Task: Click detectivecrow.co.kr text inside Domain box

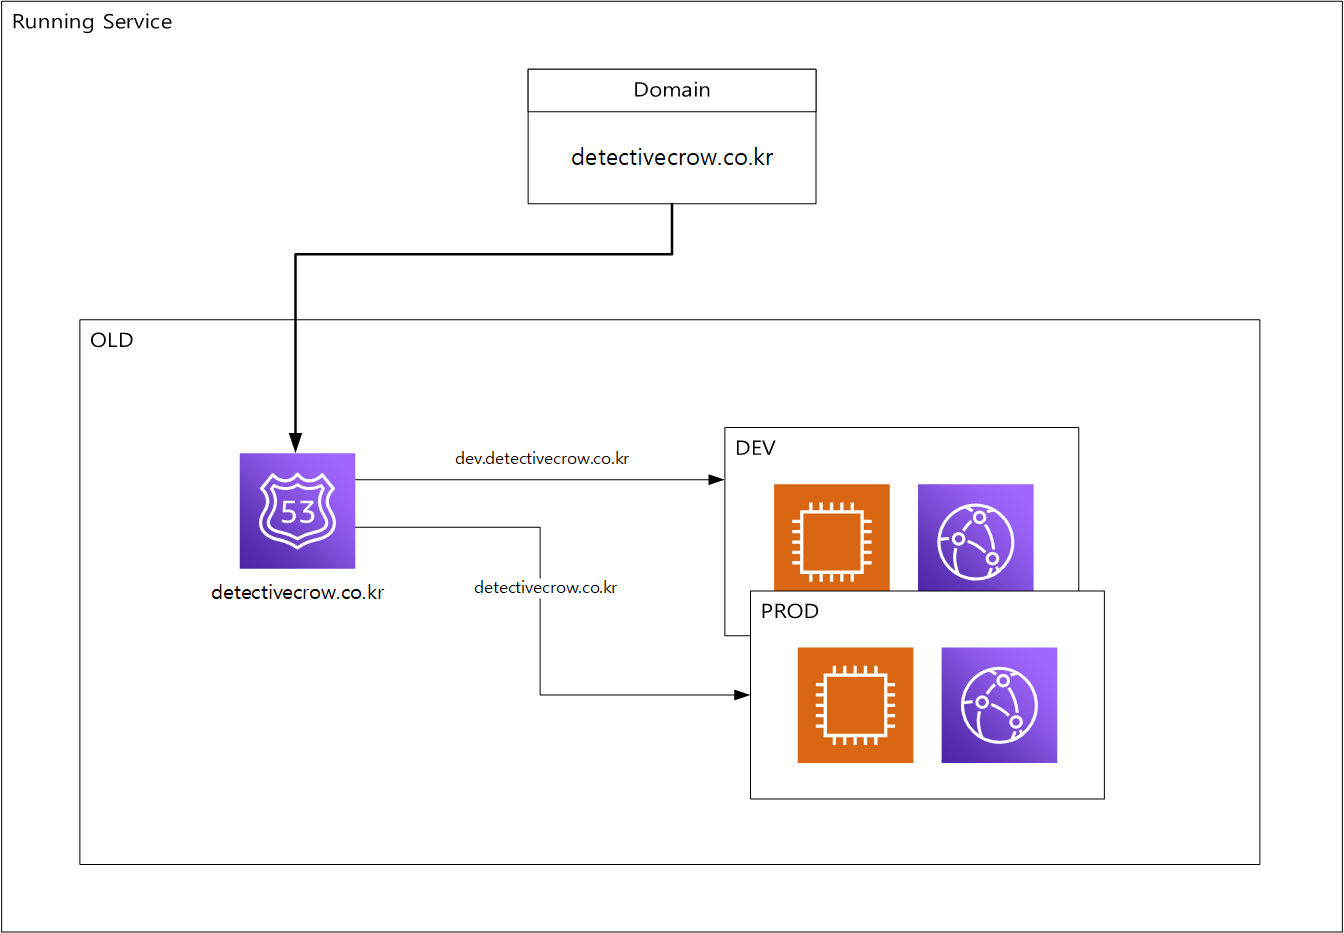Action: coord(672,157)
